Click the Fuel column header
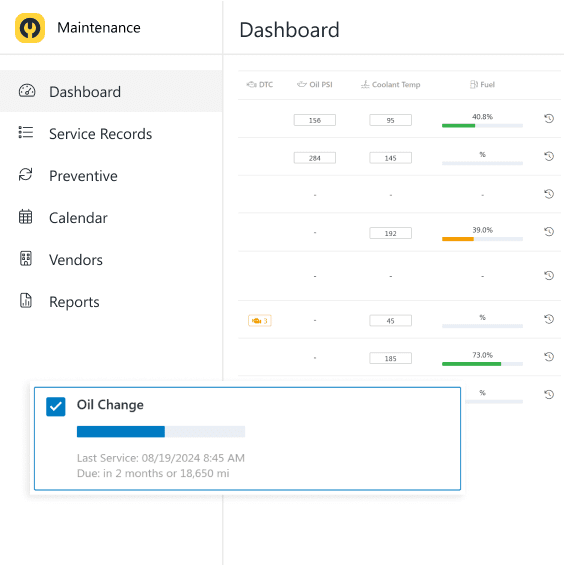Screen dimensions: 564x565 click(x=482, y=84)
